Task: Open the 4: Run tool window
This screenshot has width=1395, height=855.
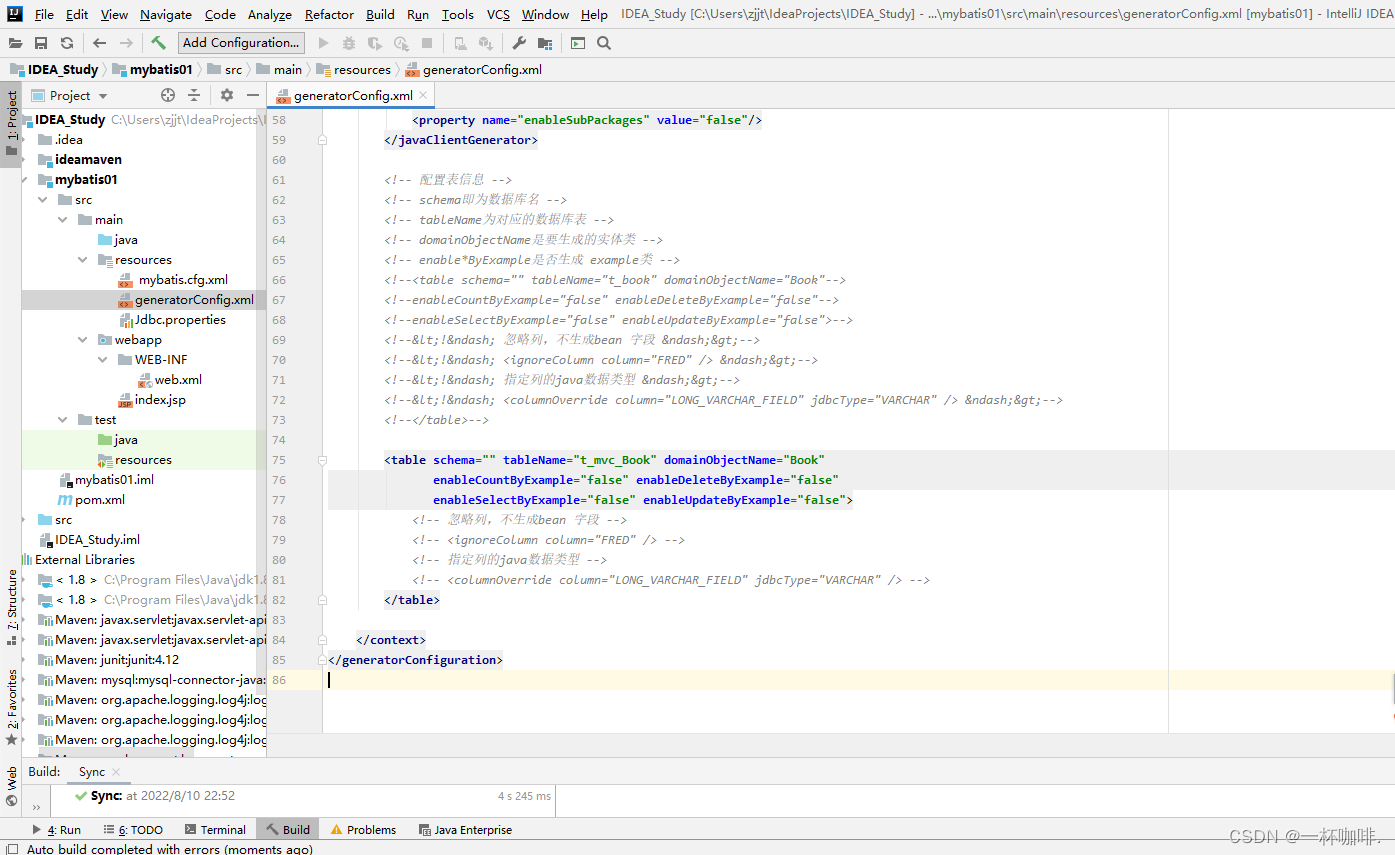Action: (x=56, y=830)
